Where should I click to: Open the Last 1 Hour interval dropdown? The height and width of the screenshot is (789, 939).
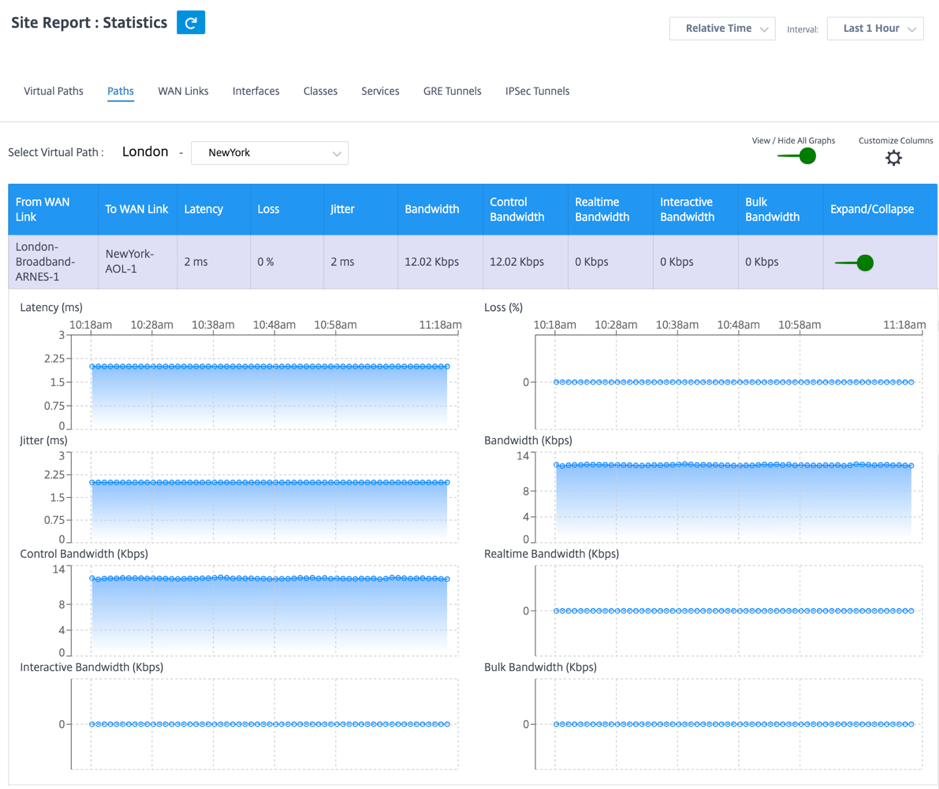(x=875, y=29)
